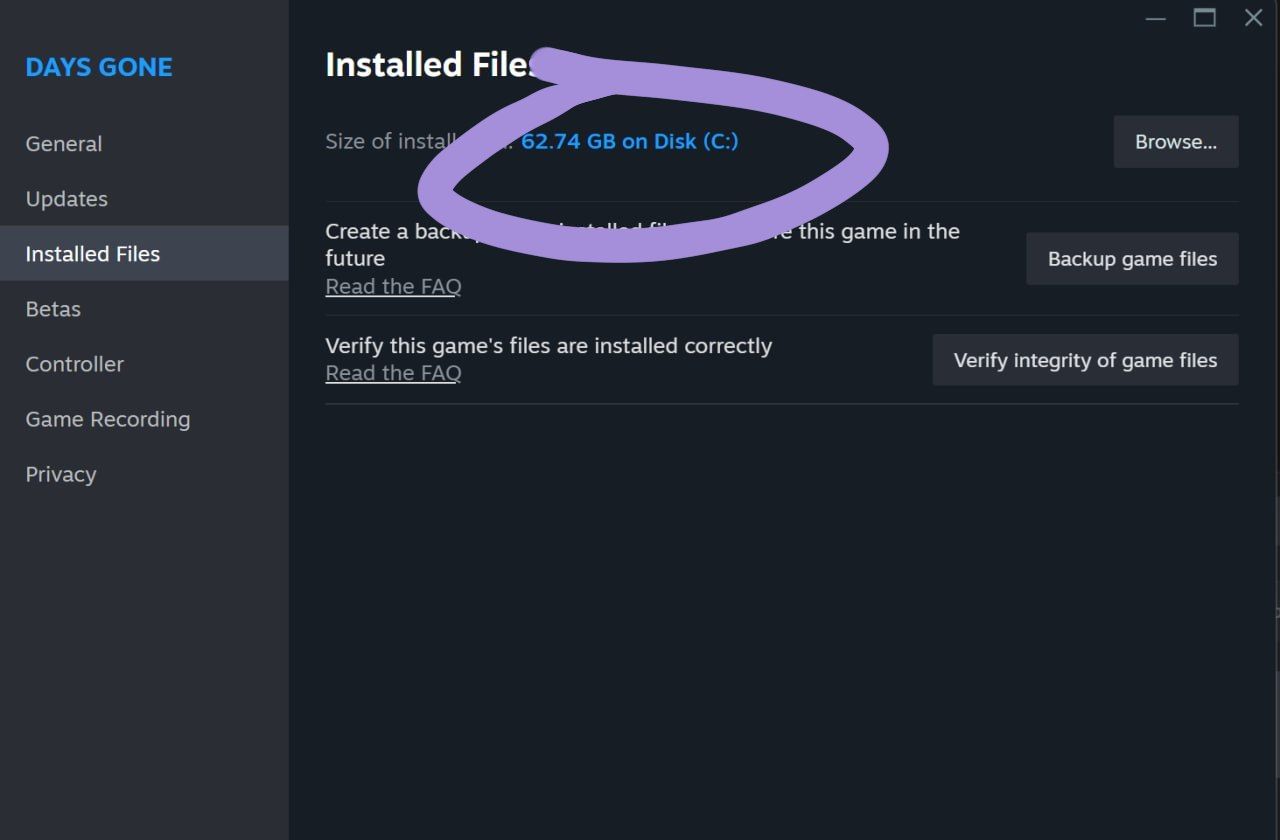Open Read the FAQ under the verify description
Screen dimensions: 1280x840
(393, 373)
